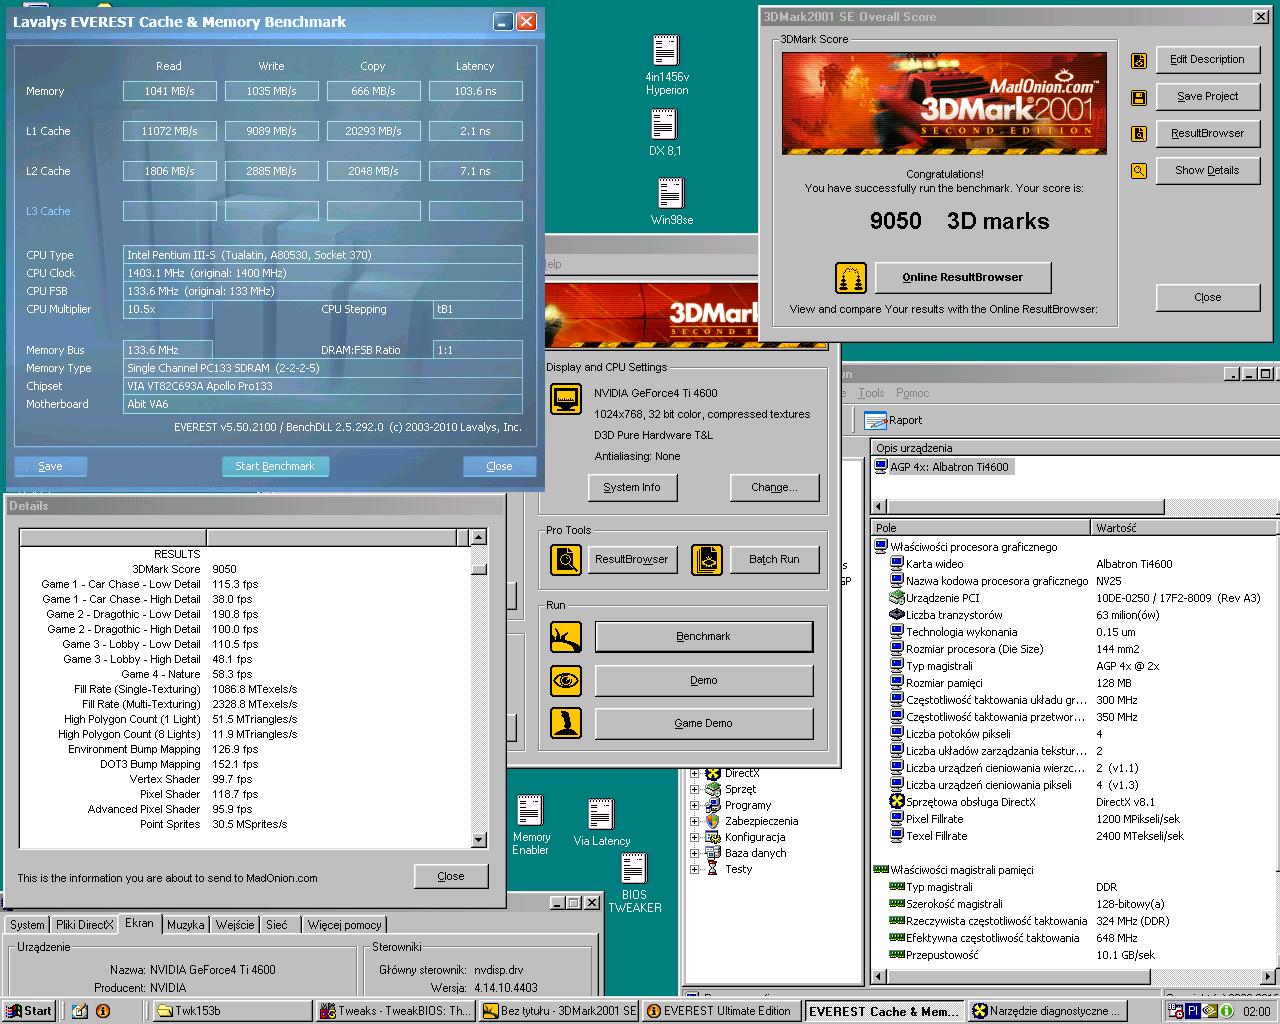This screenshot has width=1280, height=1024.
Task: Click the Show Details magnifier icon
Action: [1138, 171]
